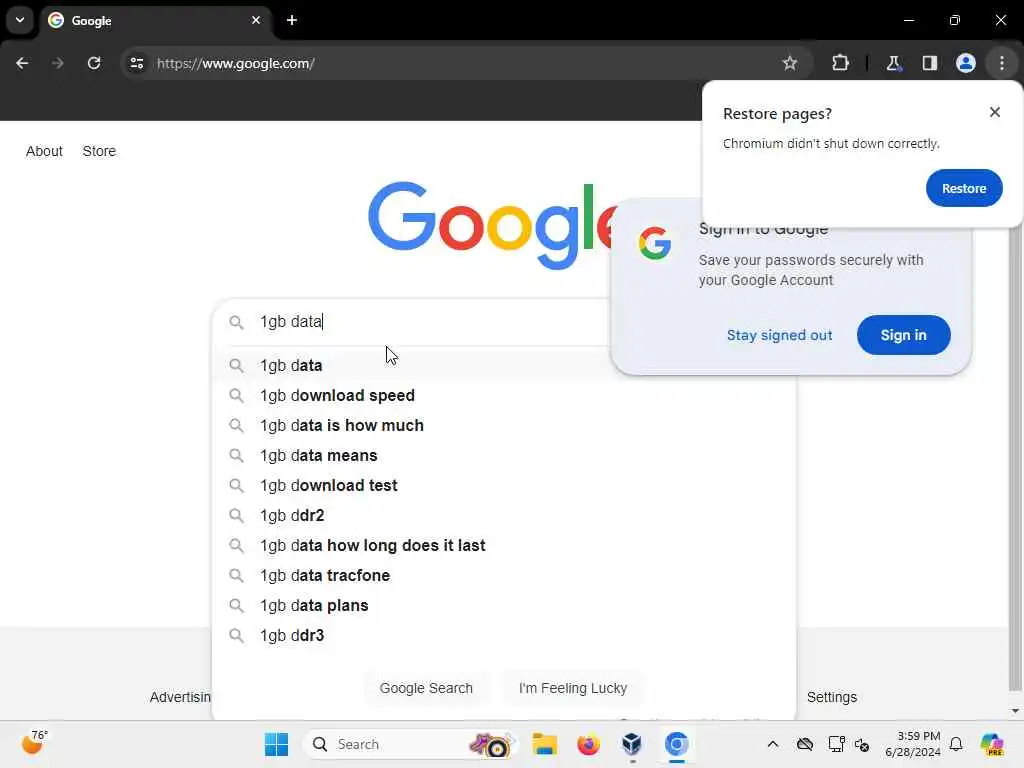The height and width of the screenshot is (768, 1024).
Task: Select suggestion '1gb ddr2'
Action: click(504, 516)
